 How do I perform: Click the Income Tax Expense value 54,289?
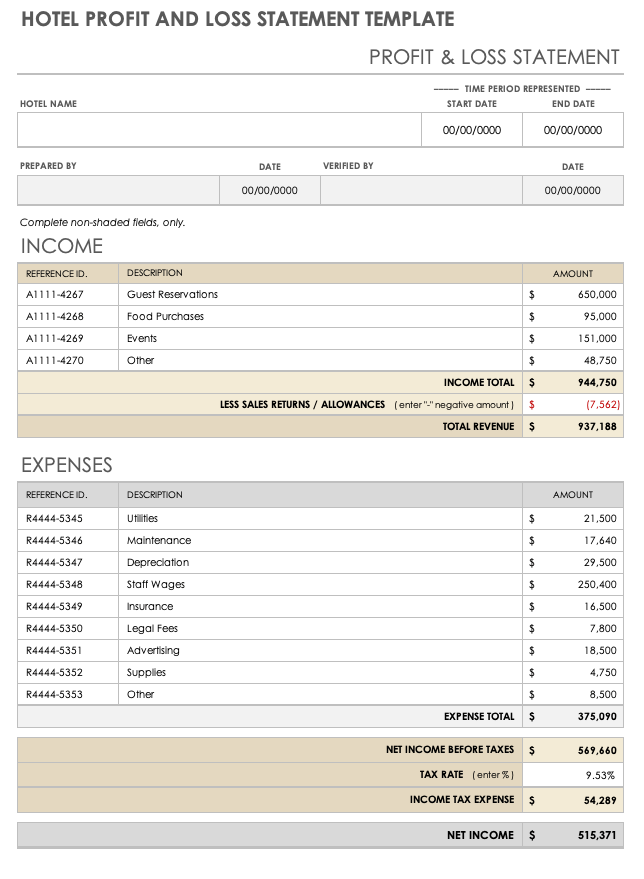click(x=599, y=800)
